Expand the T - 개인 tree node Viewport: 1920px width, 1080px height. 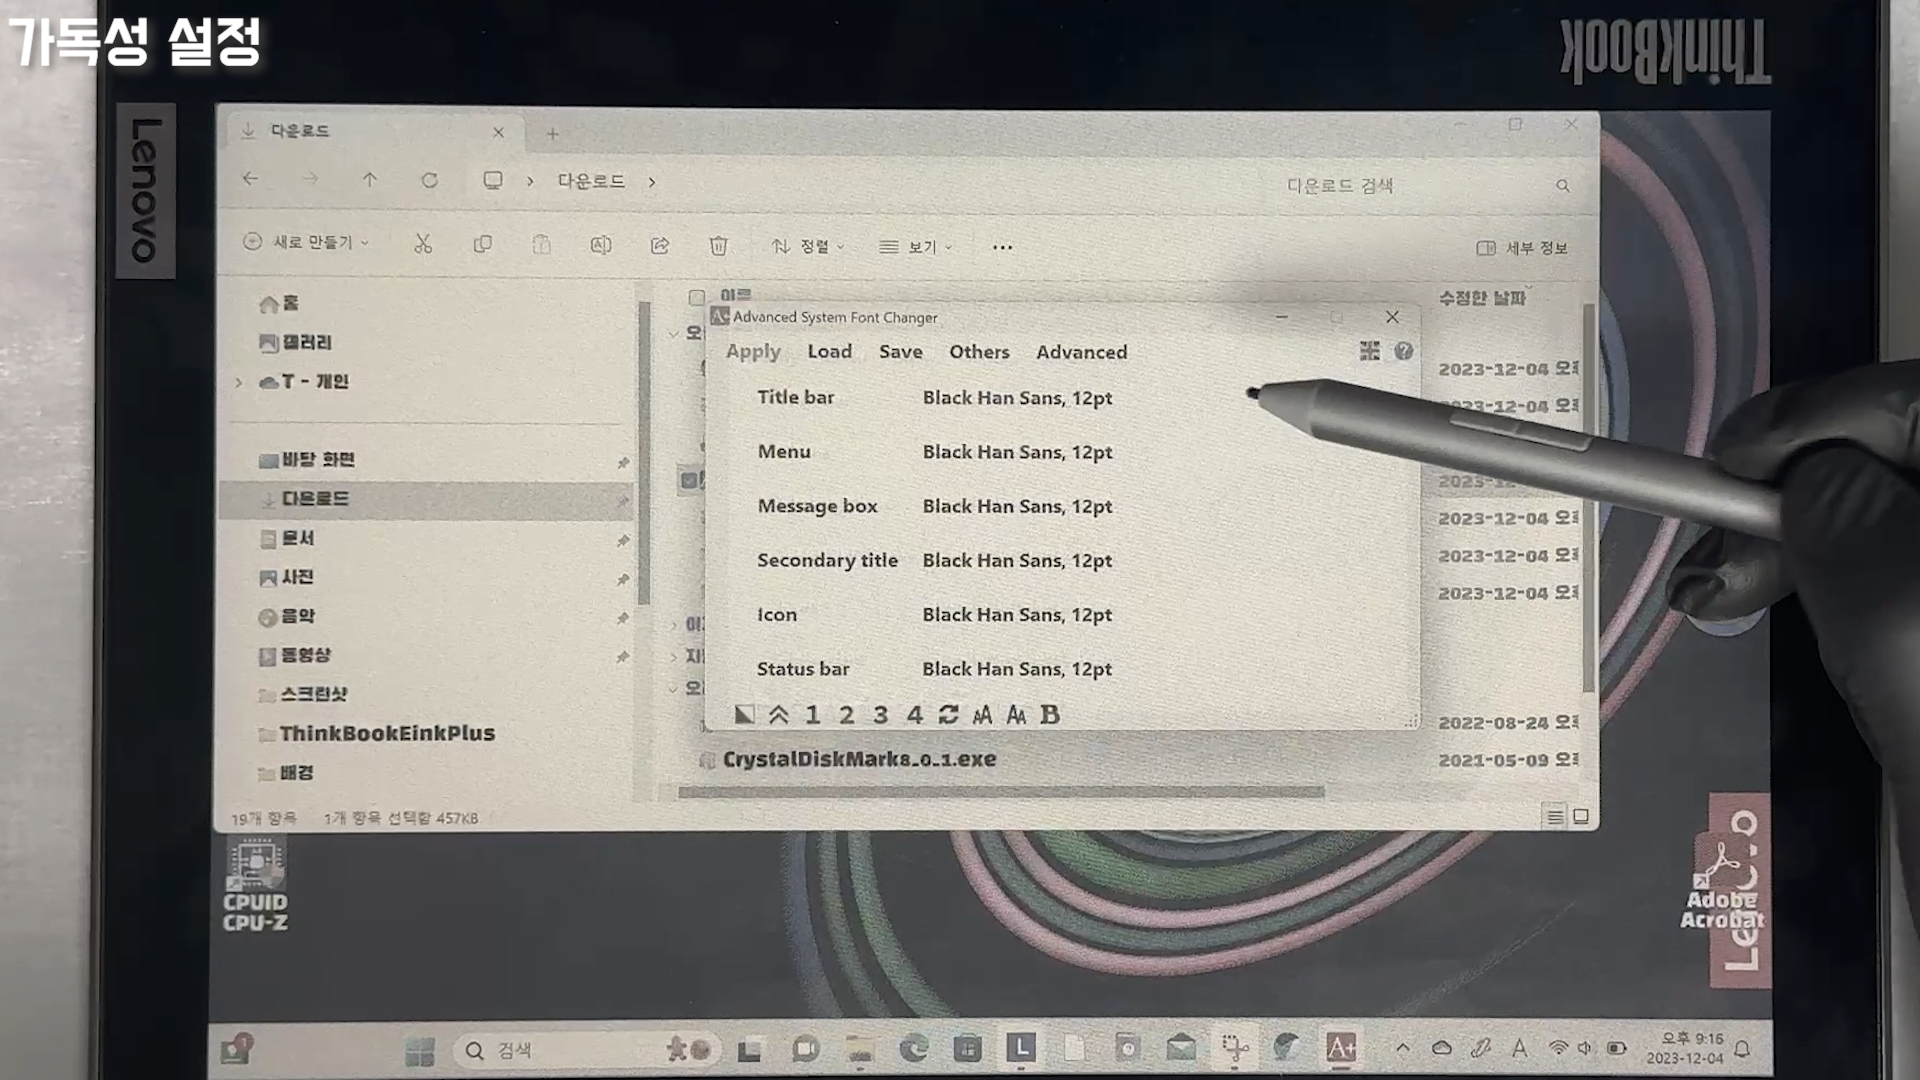tap(239, 382)
